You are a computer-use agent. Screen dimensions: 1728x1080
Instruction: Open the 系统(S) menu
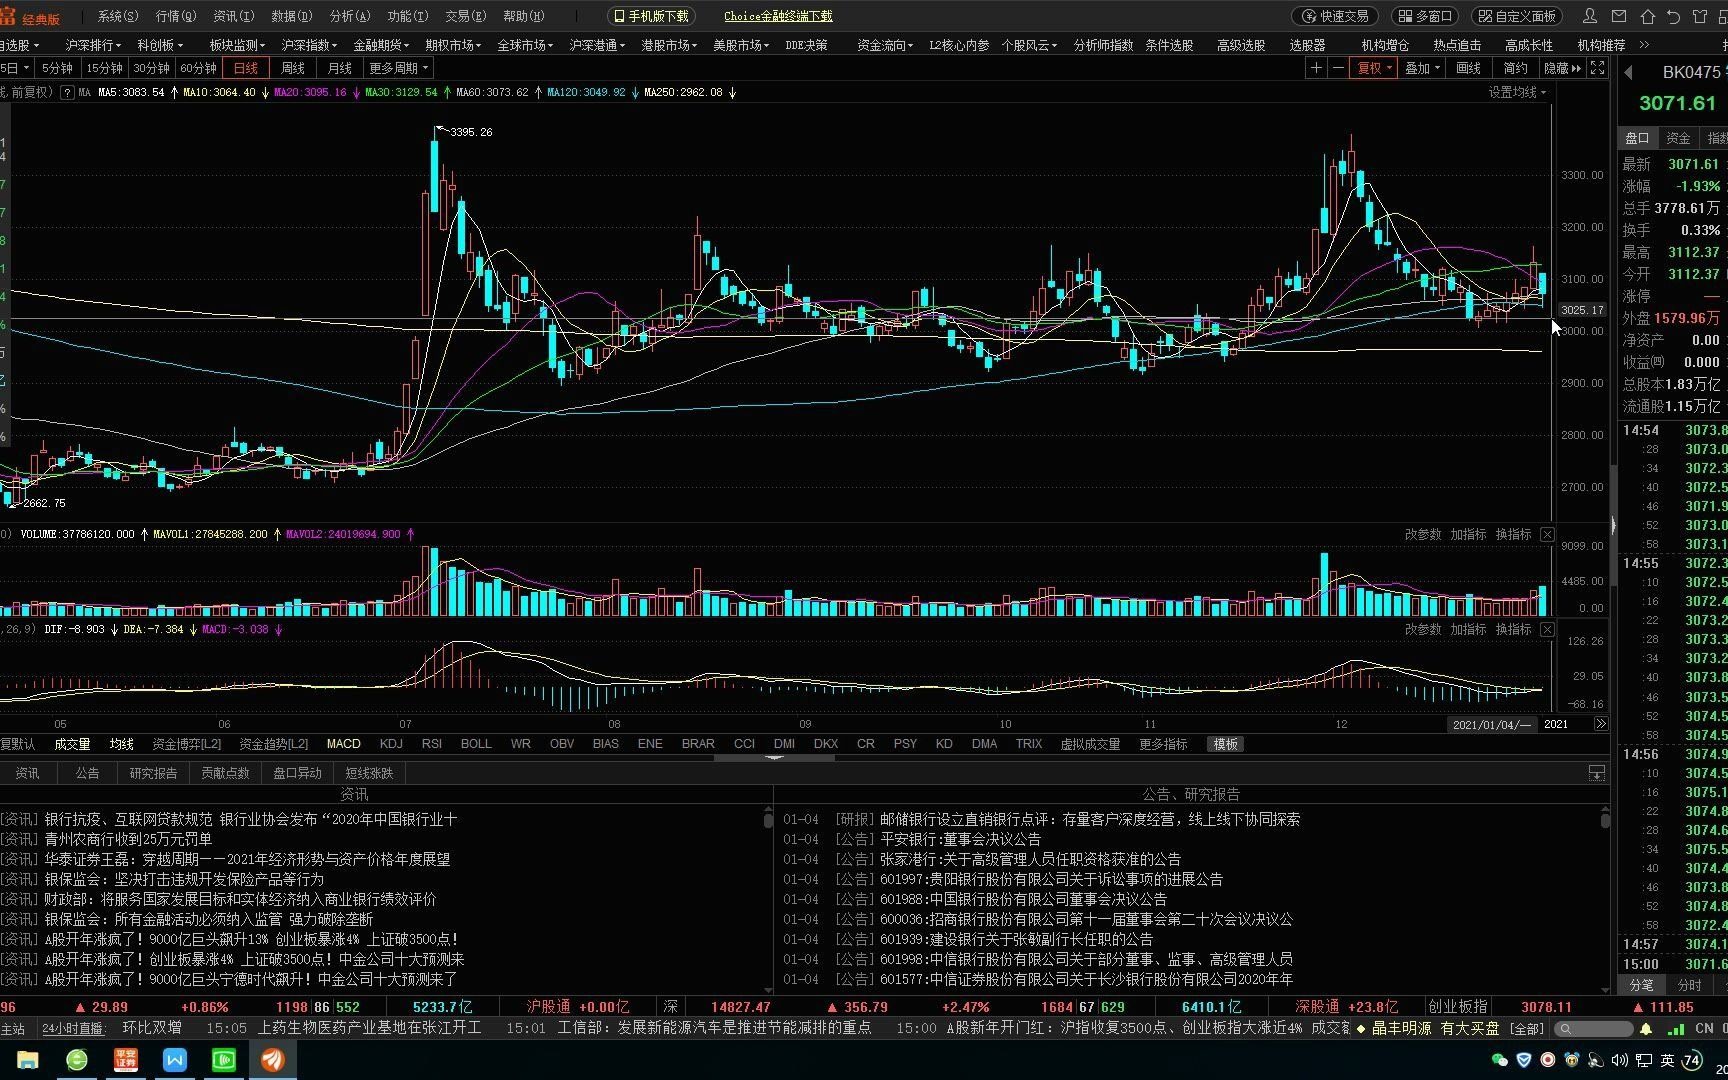click(x=118, y=16)
